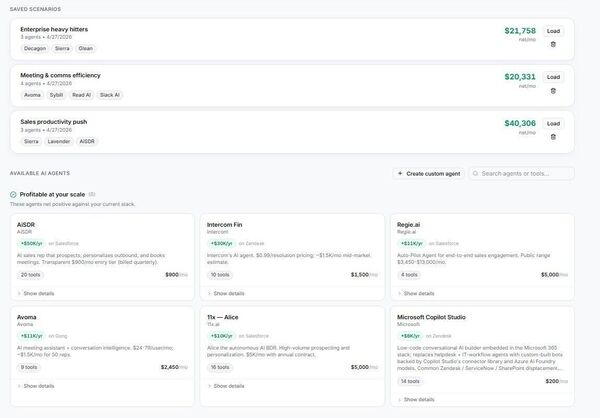This screenshot has width=600, height=418.
Task: Expand Show details on Regie.ai card
Action: (x=416, y=293)
